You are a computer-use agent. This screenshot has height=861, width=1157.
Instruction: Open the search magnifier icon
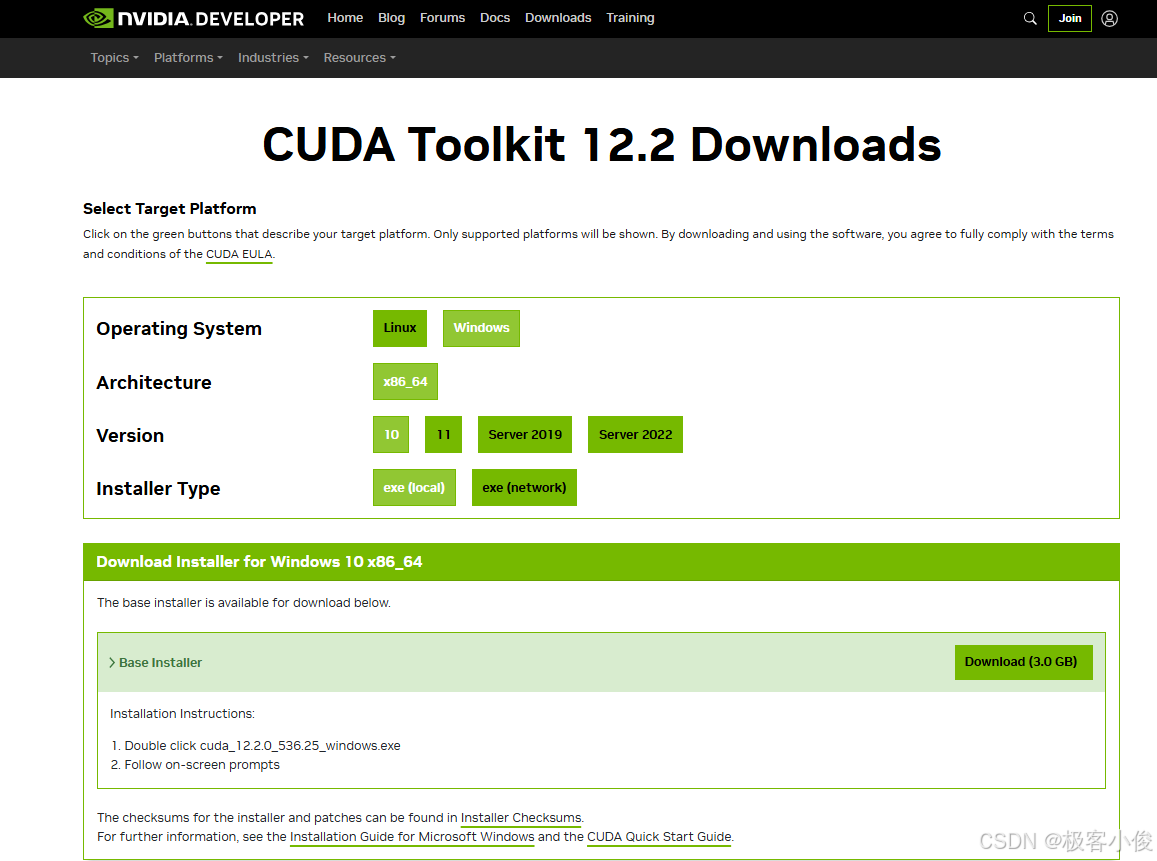1030,18
